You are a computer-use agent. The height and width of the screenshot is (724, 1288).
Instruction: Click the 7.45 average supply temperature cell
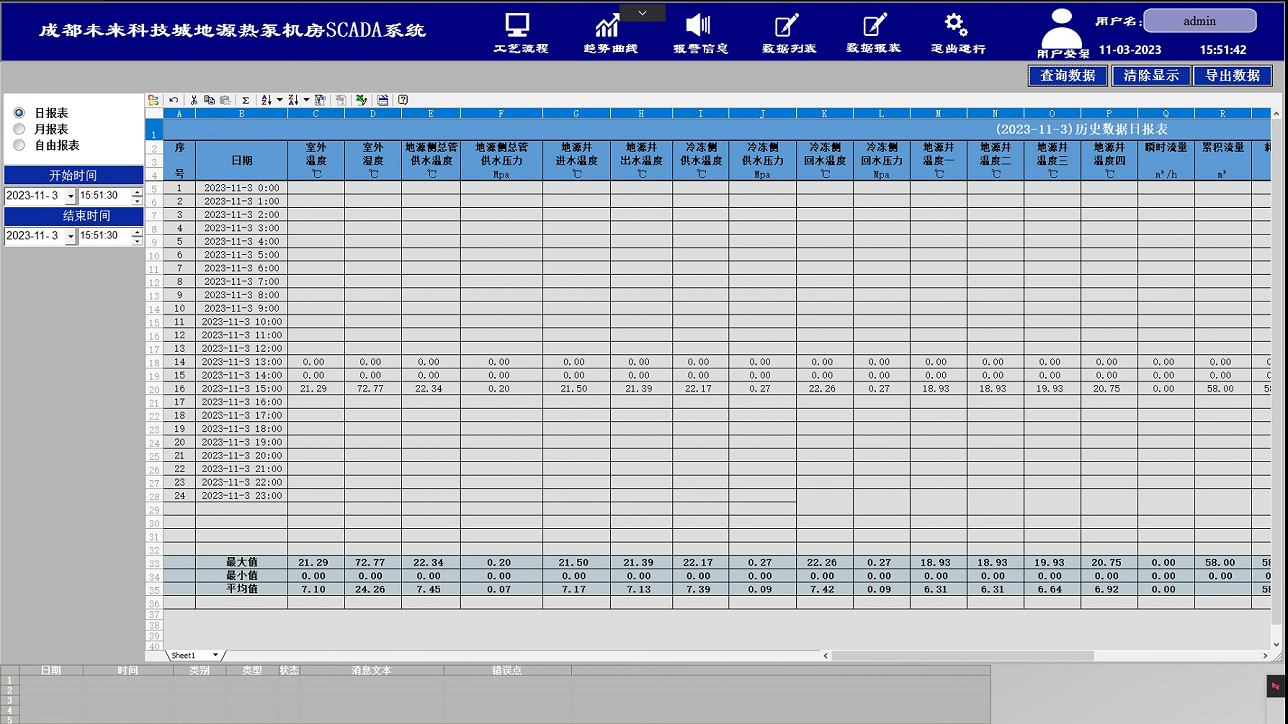[x=429, y=589]
